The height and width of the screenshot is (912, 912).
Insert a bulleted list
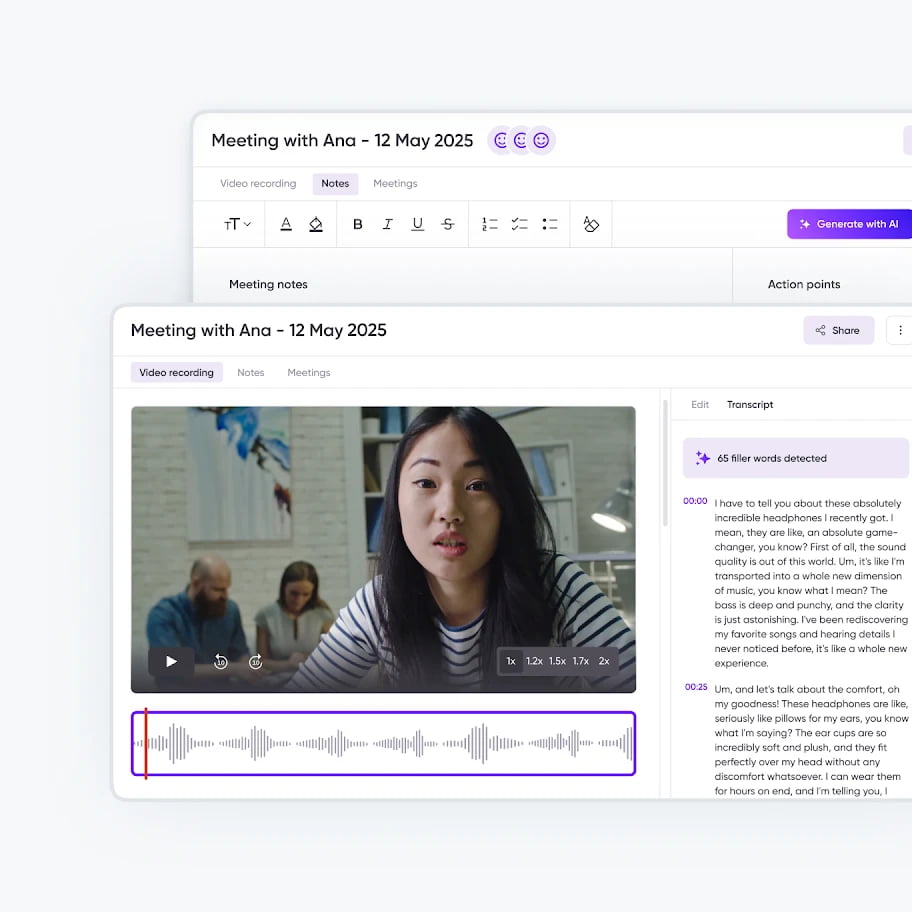click(x=550, y=224)
